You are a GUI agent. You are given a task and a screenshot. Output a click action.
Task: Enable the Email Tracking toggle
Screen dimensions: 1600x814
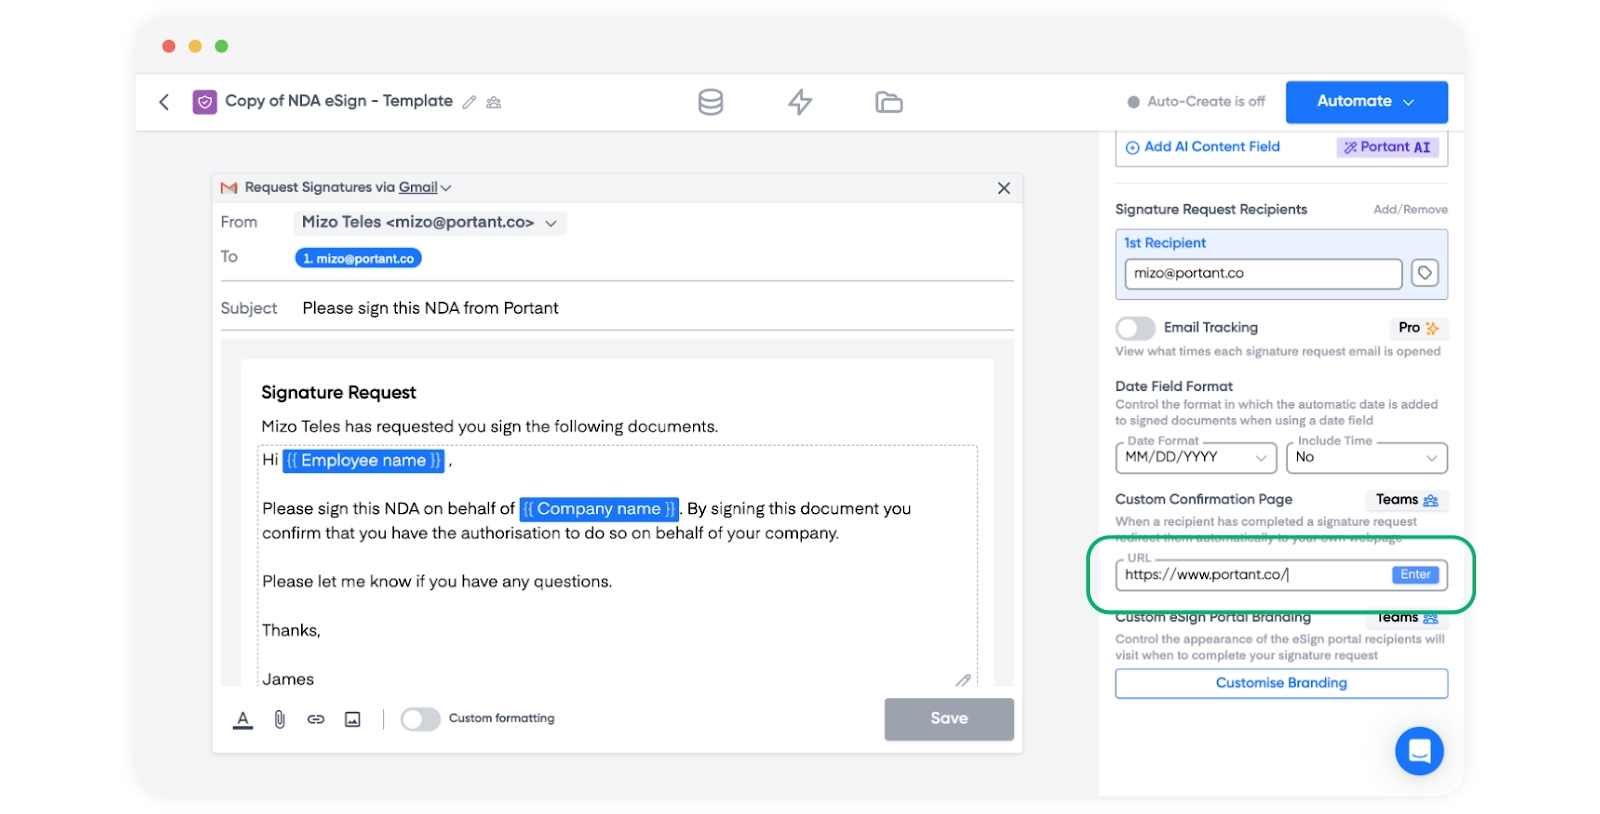coord(1135,328)
